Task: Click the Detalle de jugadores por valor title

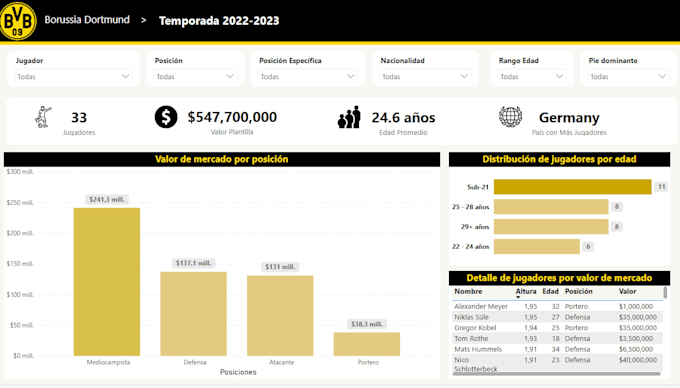Action: pyautogui.click(x=559, y=278)
